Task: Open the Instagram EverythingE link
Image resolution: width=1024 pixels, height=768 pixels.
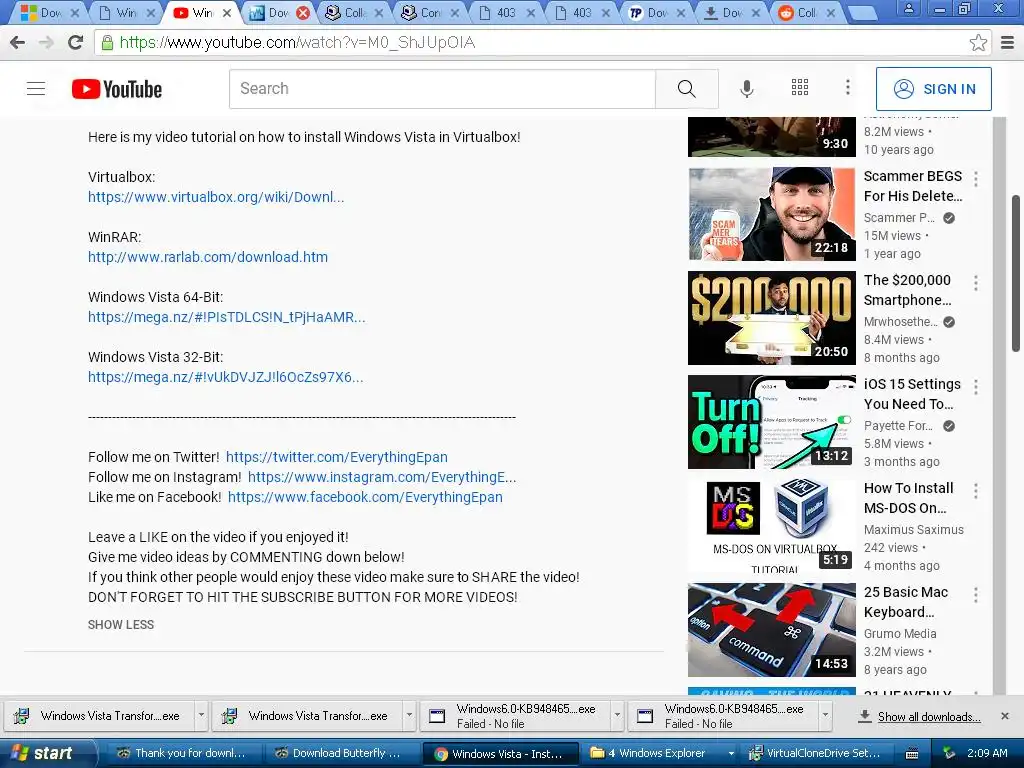Action: coord(382,477)
